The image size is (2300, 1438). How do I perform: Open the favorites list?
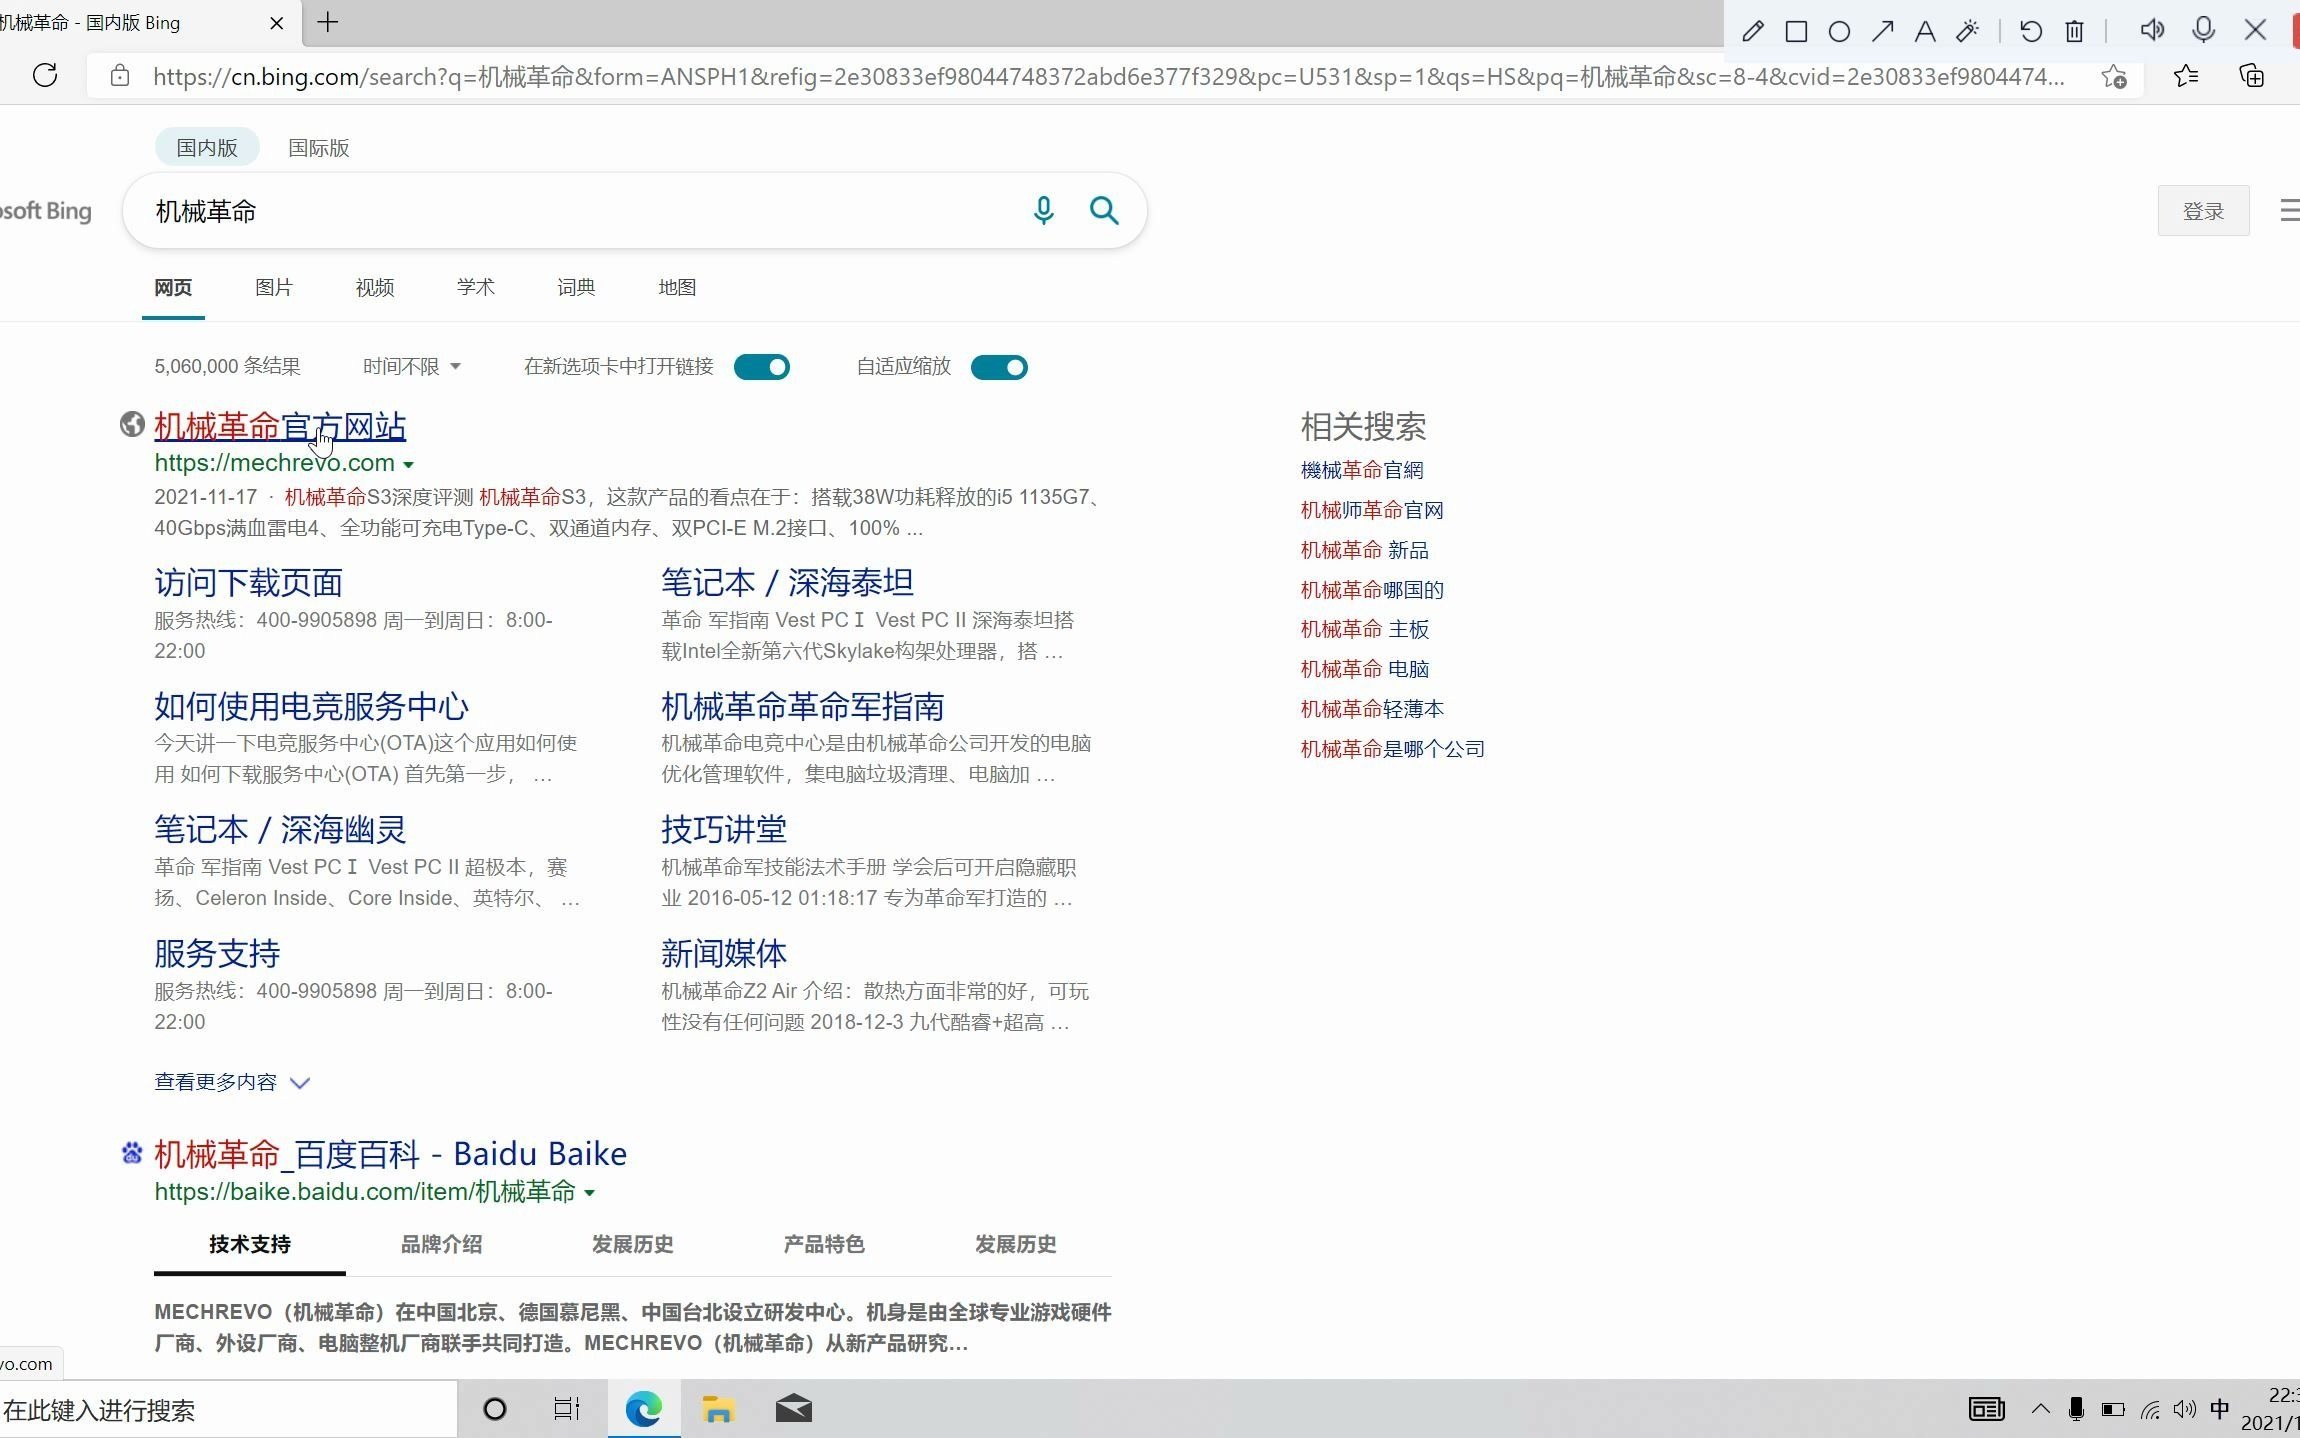(x=2186, y=76)
